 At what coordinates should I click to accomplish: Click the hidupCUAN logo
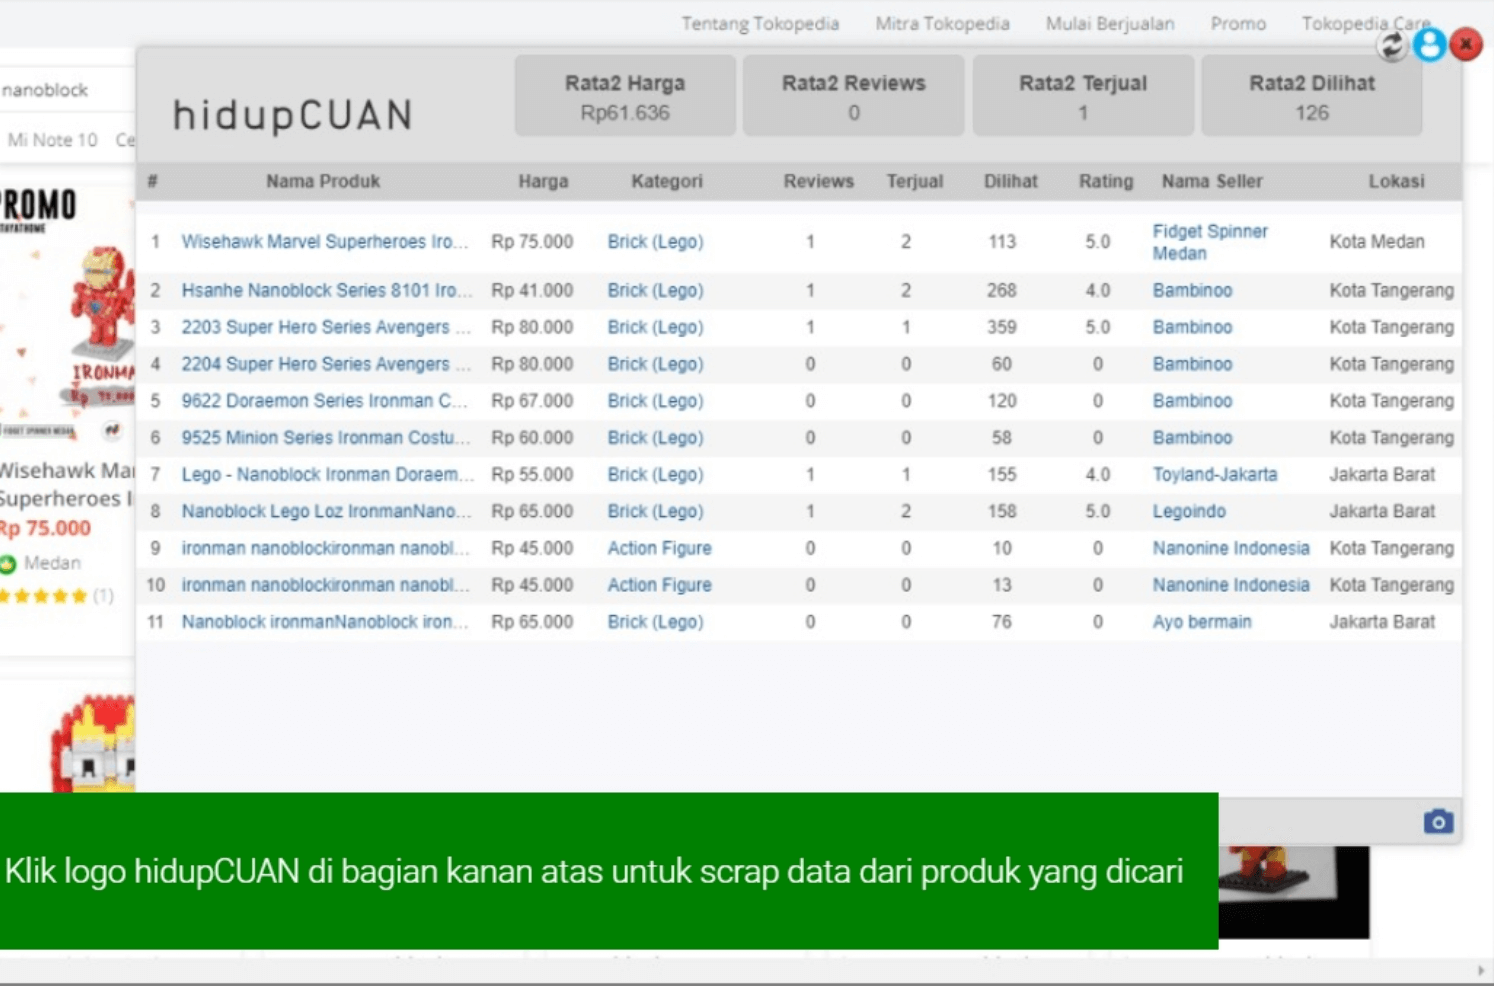click(292, 115)
